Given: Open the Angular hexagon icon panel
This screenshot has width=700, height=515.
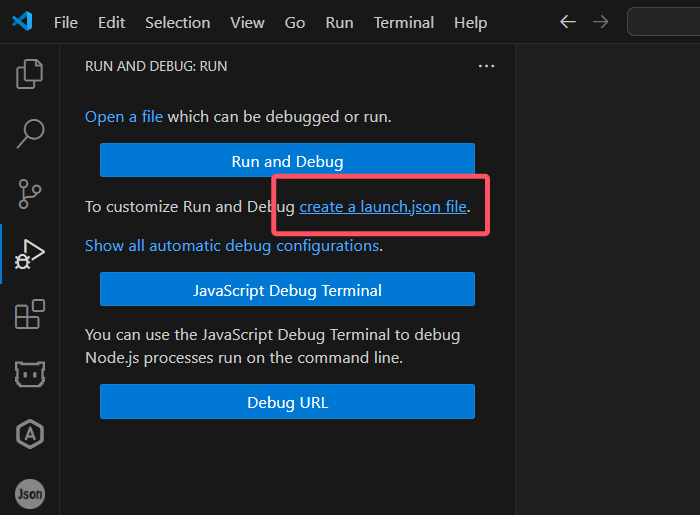Looking at the screenshot, I should (x=30, y=434).
